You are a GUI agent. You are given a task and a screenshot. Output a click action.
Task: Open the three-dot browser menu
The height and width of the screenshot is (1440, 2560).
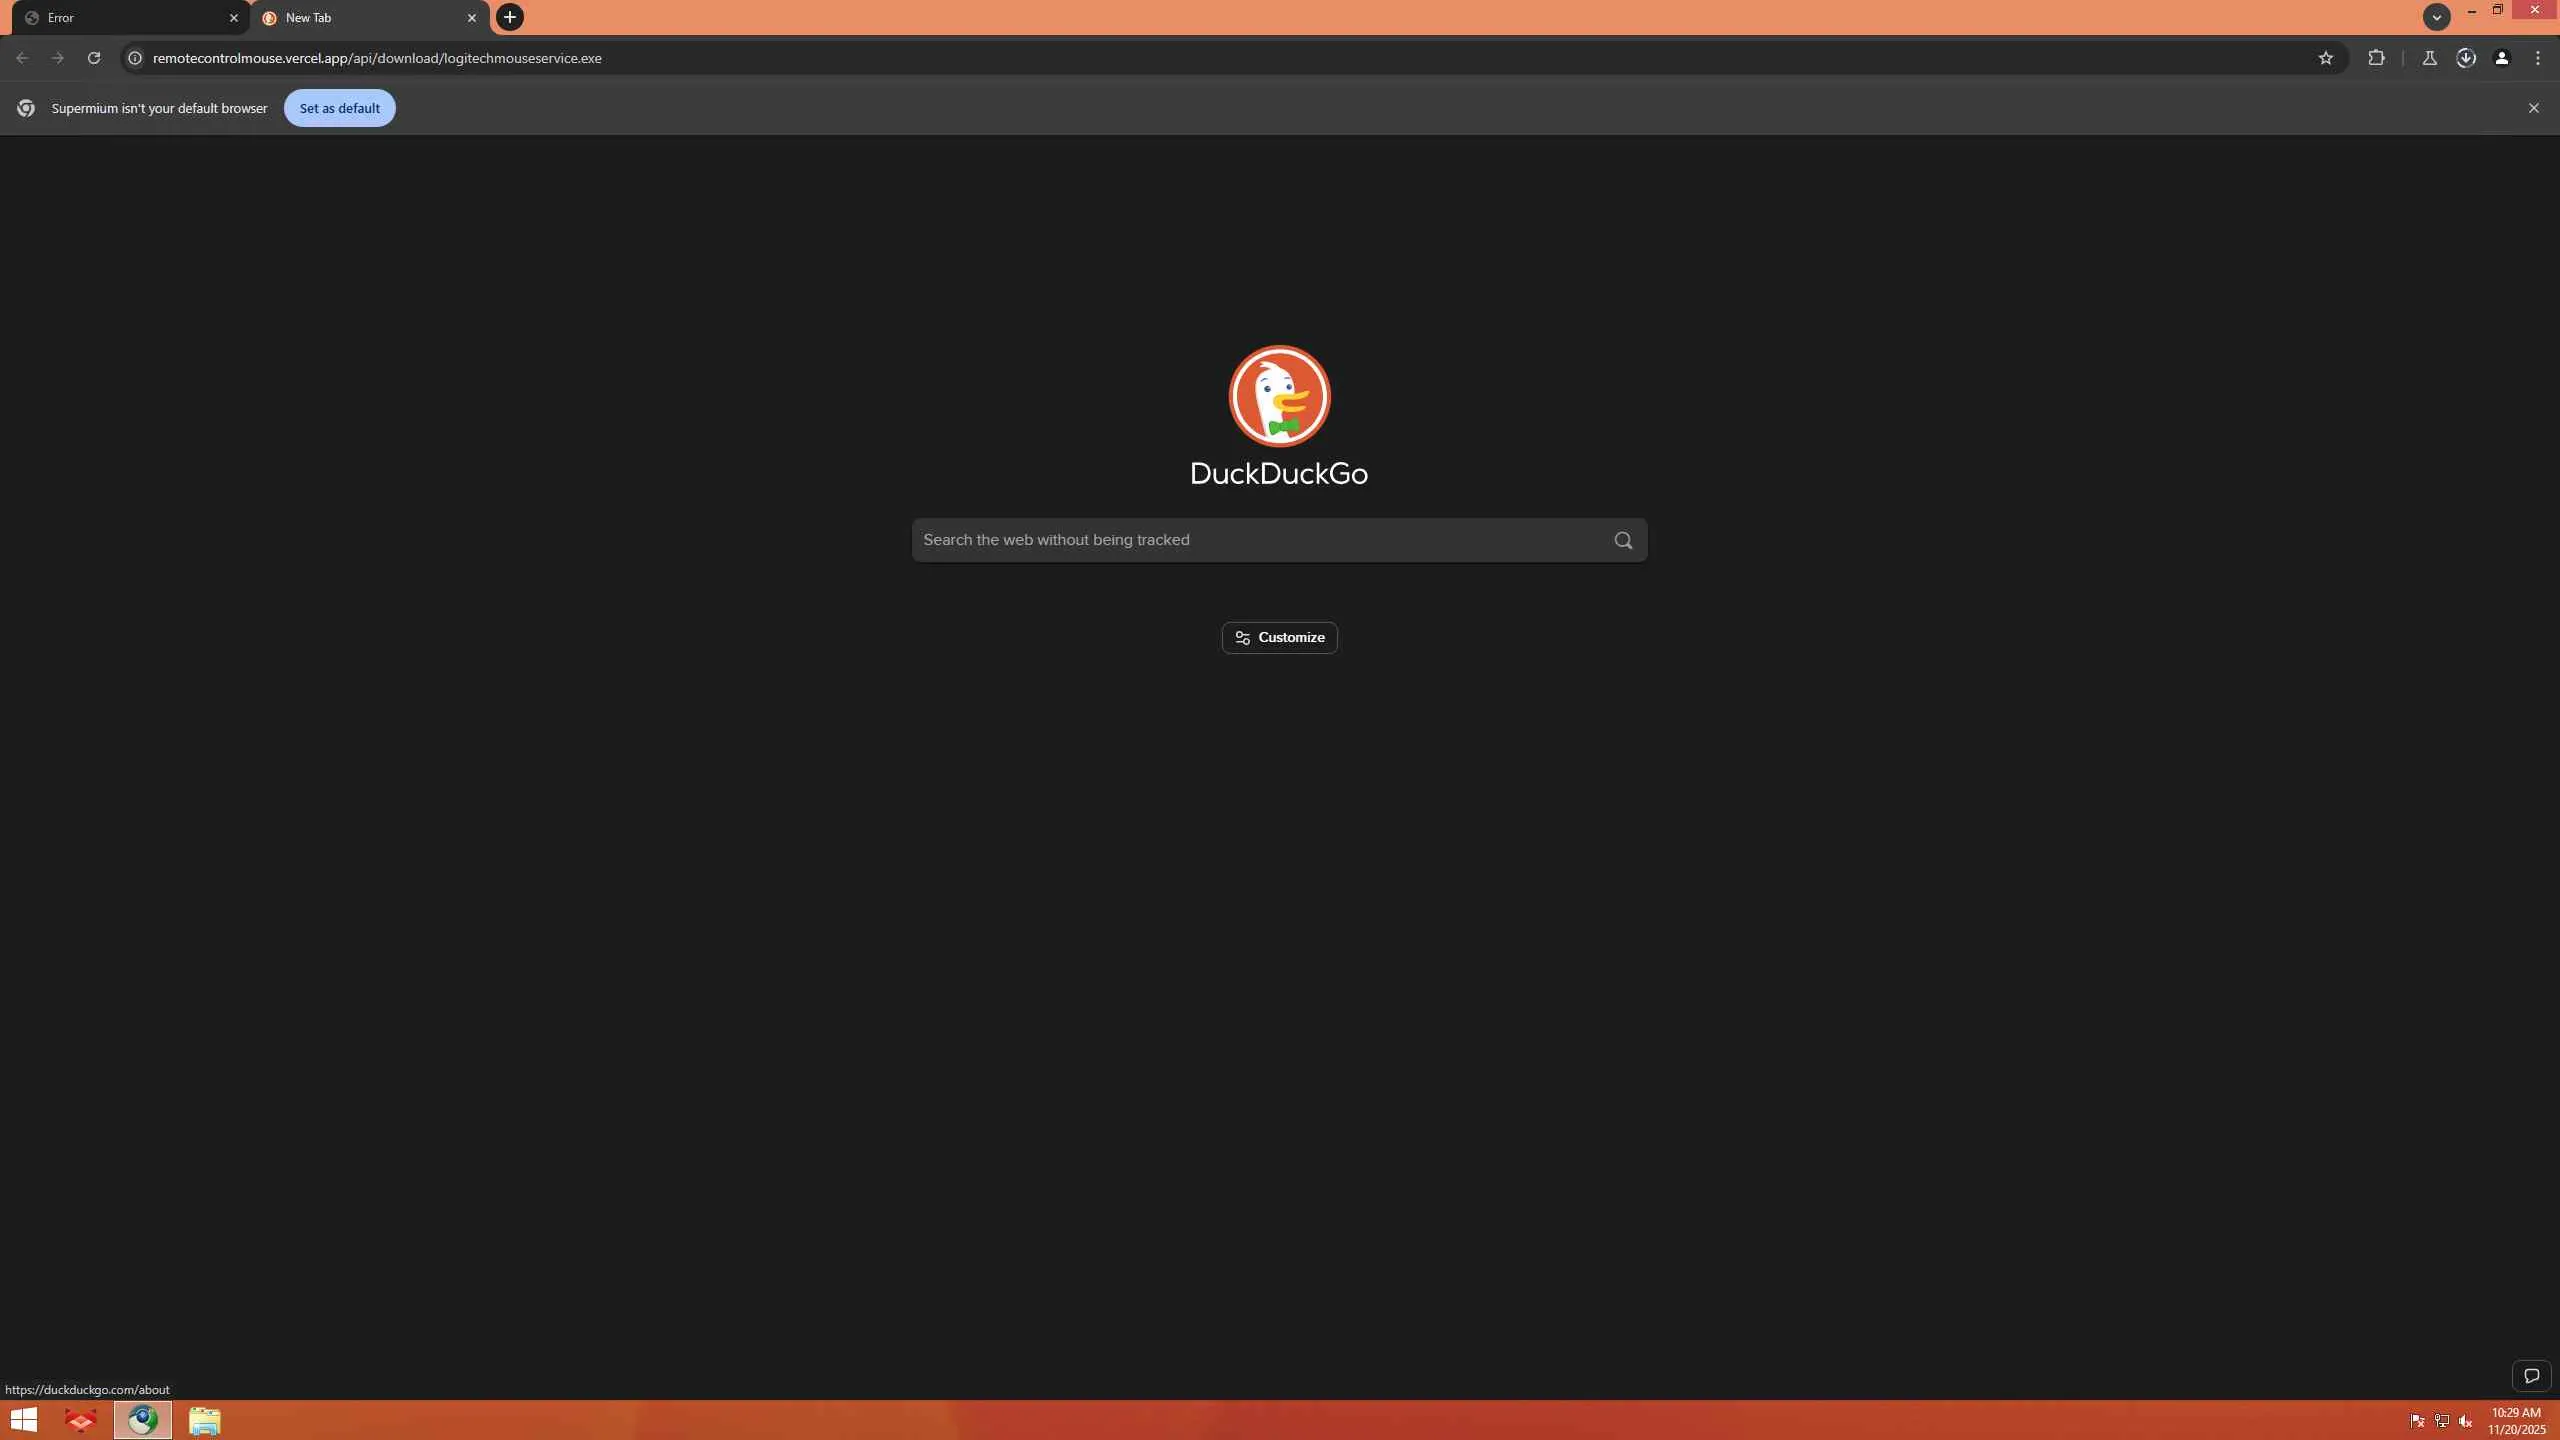pos(2538,58)
